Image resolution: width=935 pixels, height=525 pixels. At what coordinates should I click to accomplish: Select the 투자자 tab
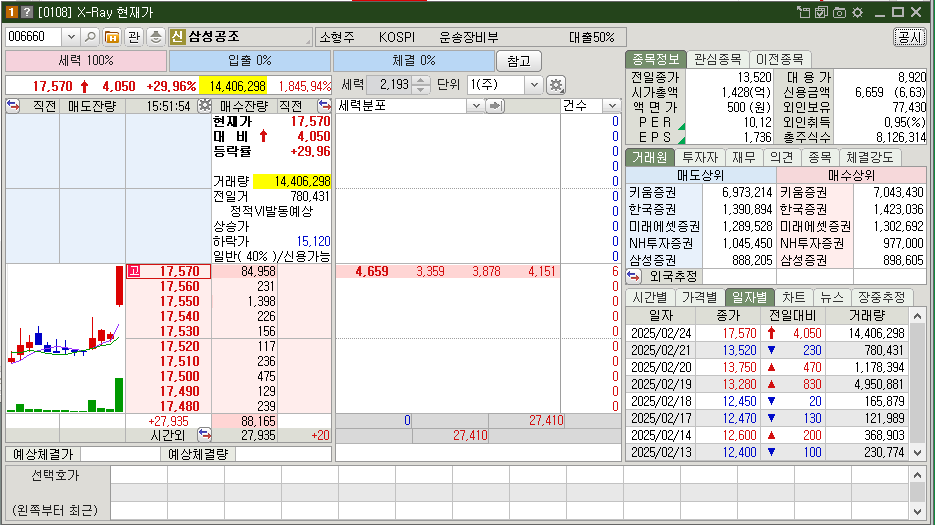[700, 158]
